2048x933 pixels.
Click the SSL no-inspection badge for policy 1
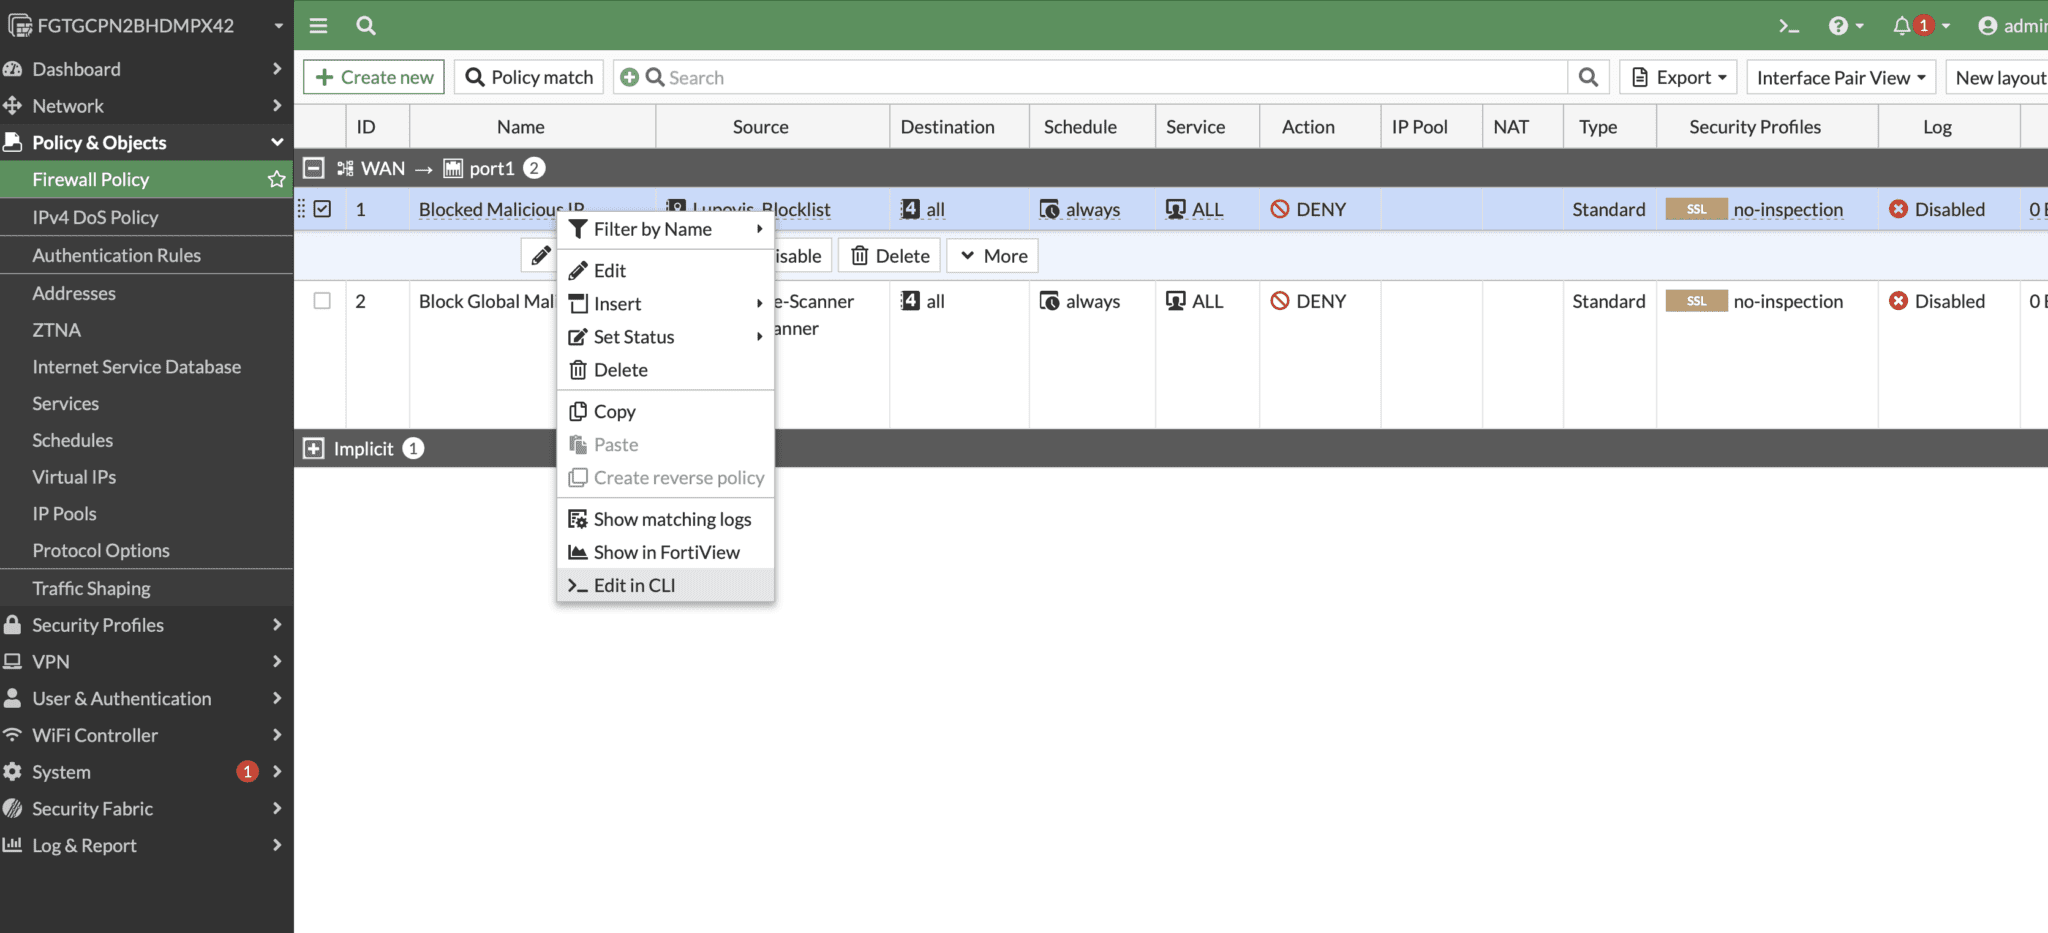[x=1696, y=210]
